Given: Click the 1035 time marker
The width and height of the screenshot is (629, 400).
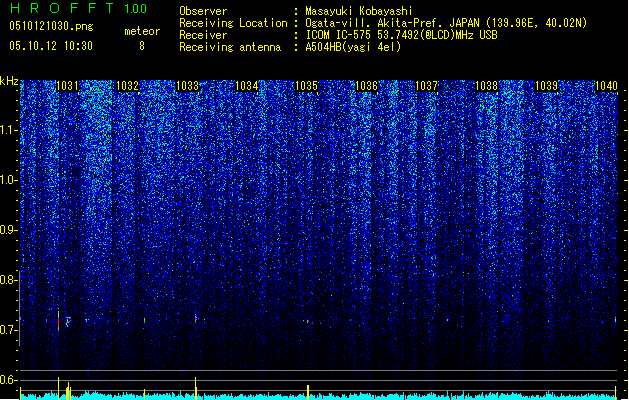Looking at the screenshot, I should [306, 86].
